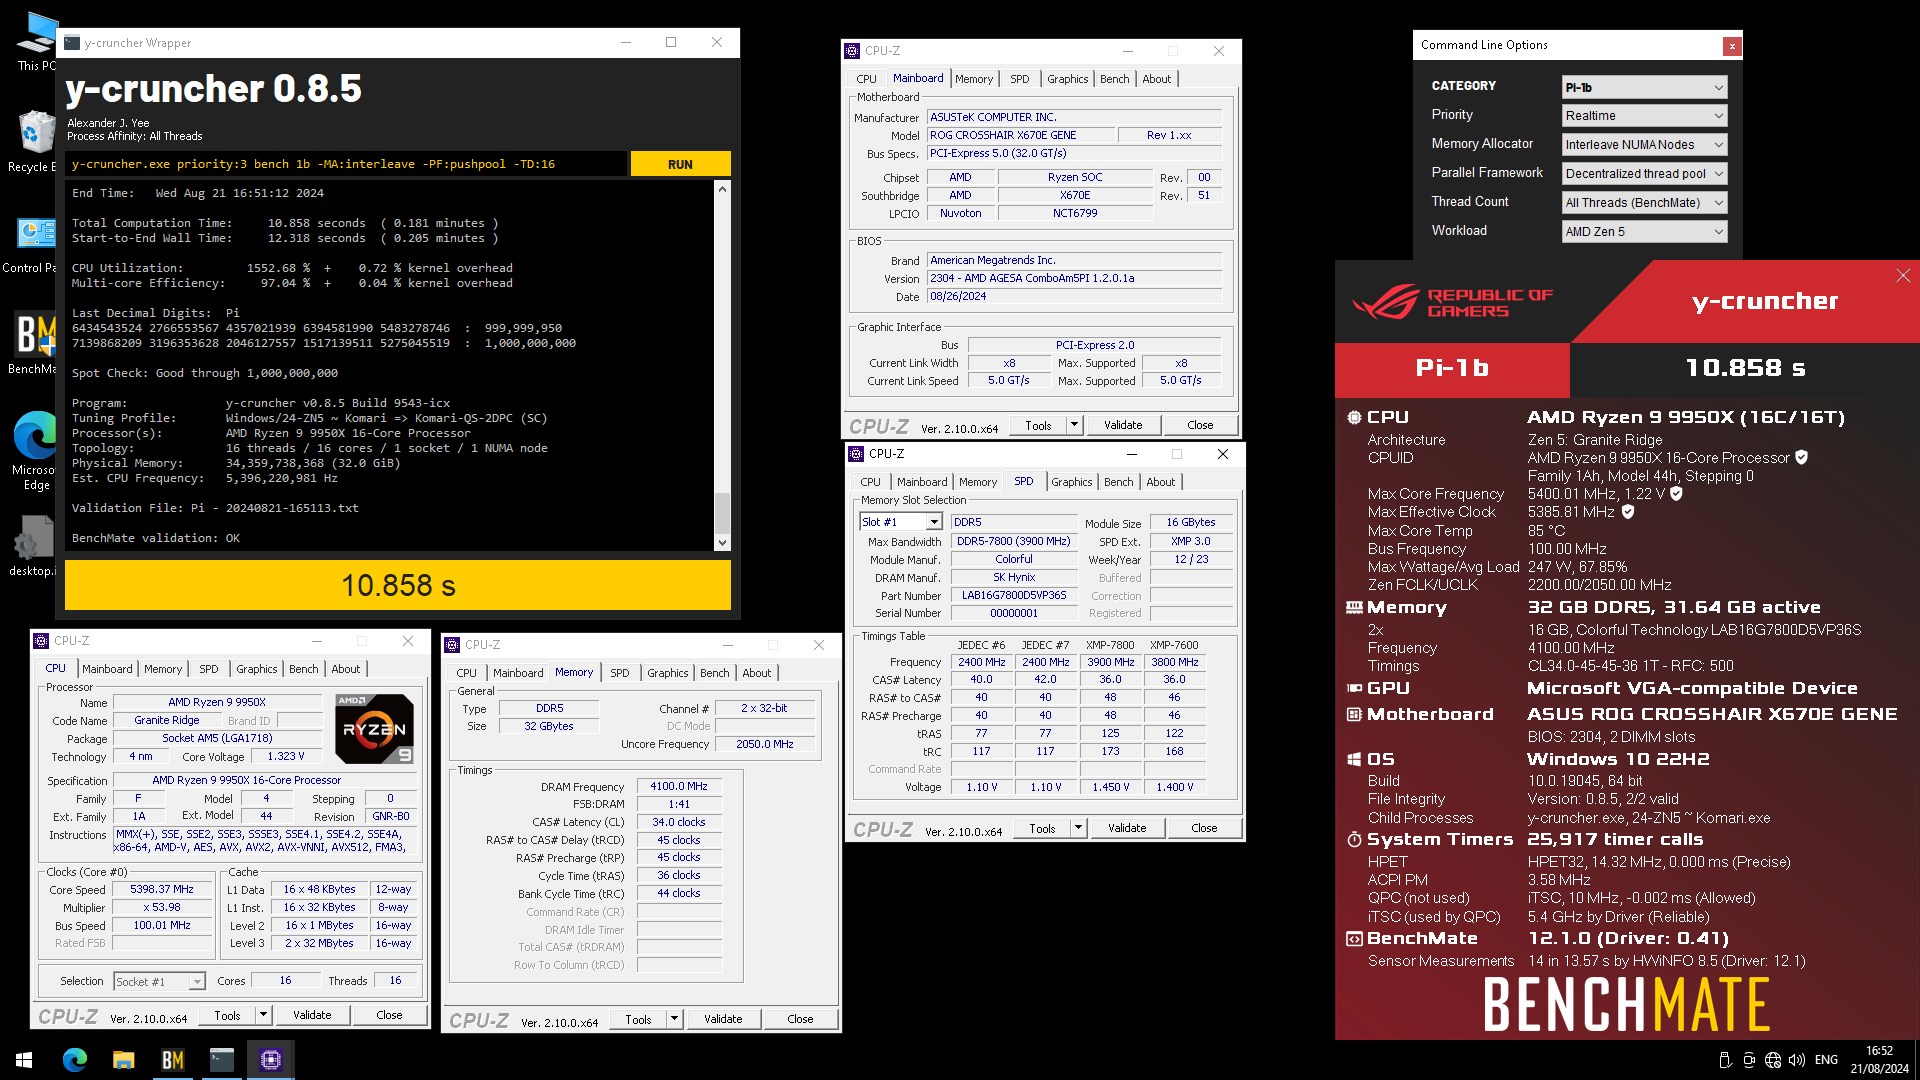Click verified badge beside Max Effective Clock

coord(1628,511)
